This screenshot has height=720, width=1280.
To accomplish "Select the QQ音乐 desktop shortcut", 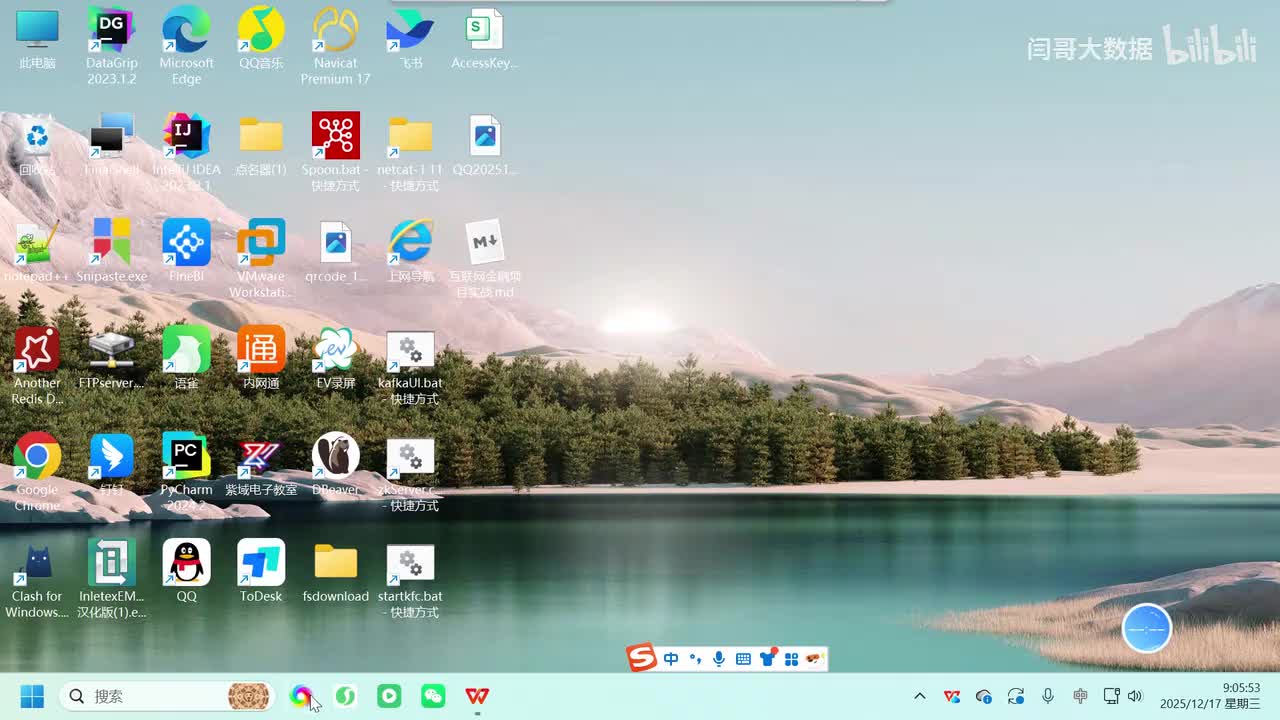I will click(x=261, y=40).
